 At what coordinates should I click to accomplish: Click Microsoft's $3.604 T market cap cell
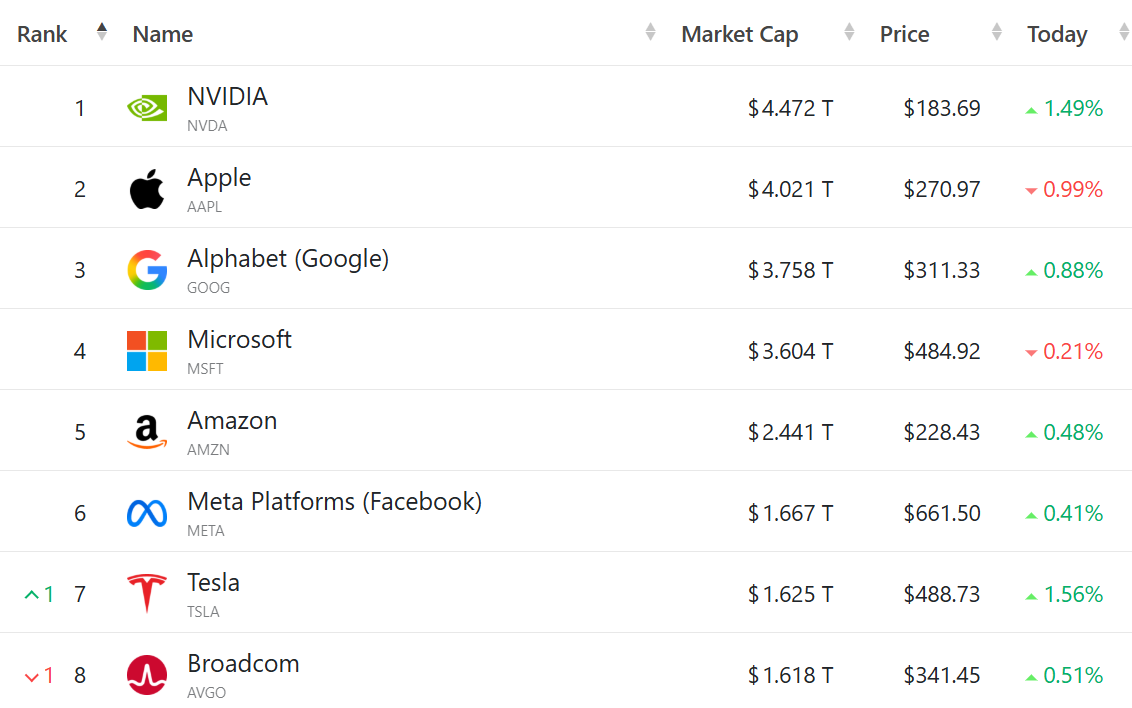(x=790, y=351)
